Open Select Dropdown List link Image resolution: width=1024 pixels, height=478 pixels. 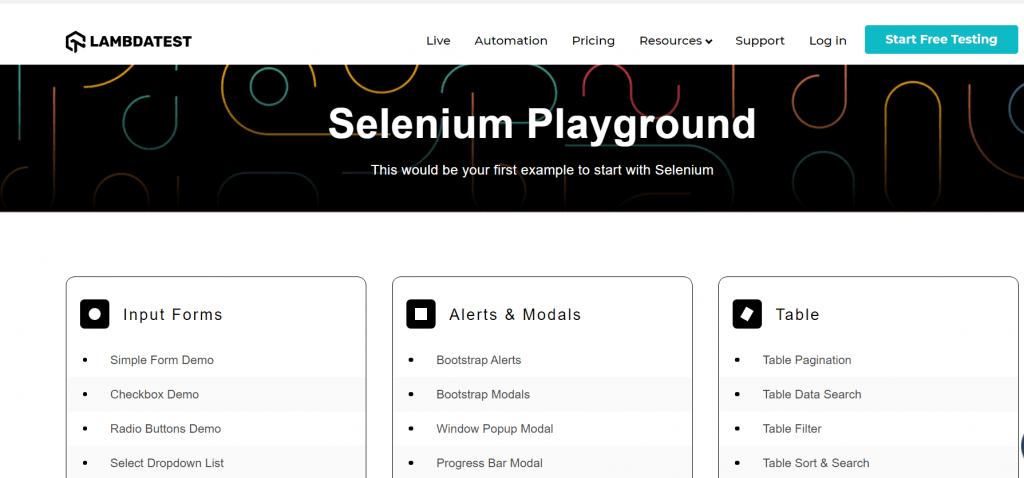click(167, 463)
